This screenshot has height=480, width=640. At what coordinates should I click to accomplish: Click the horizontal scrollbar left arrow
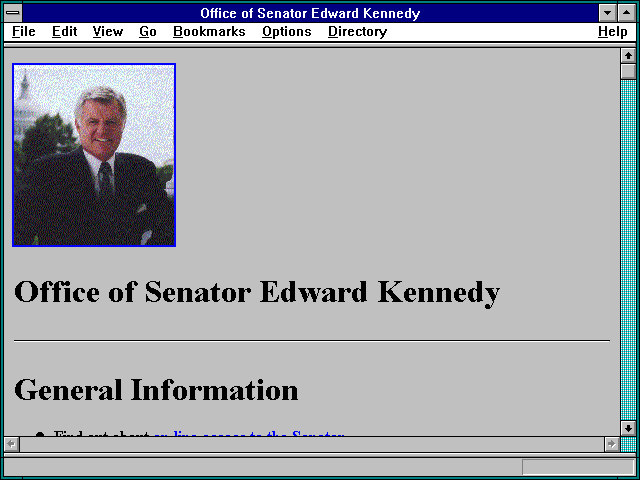(11, 444)
